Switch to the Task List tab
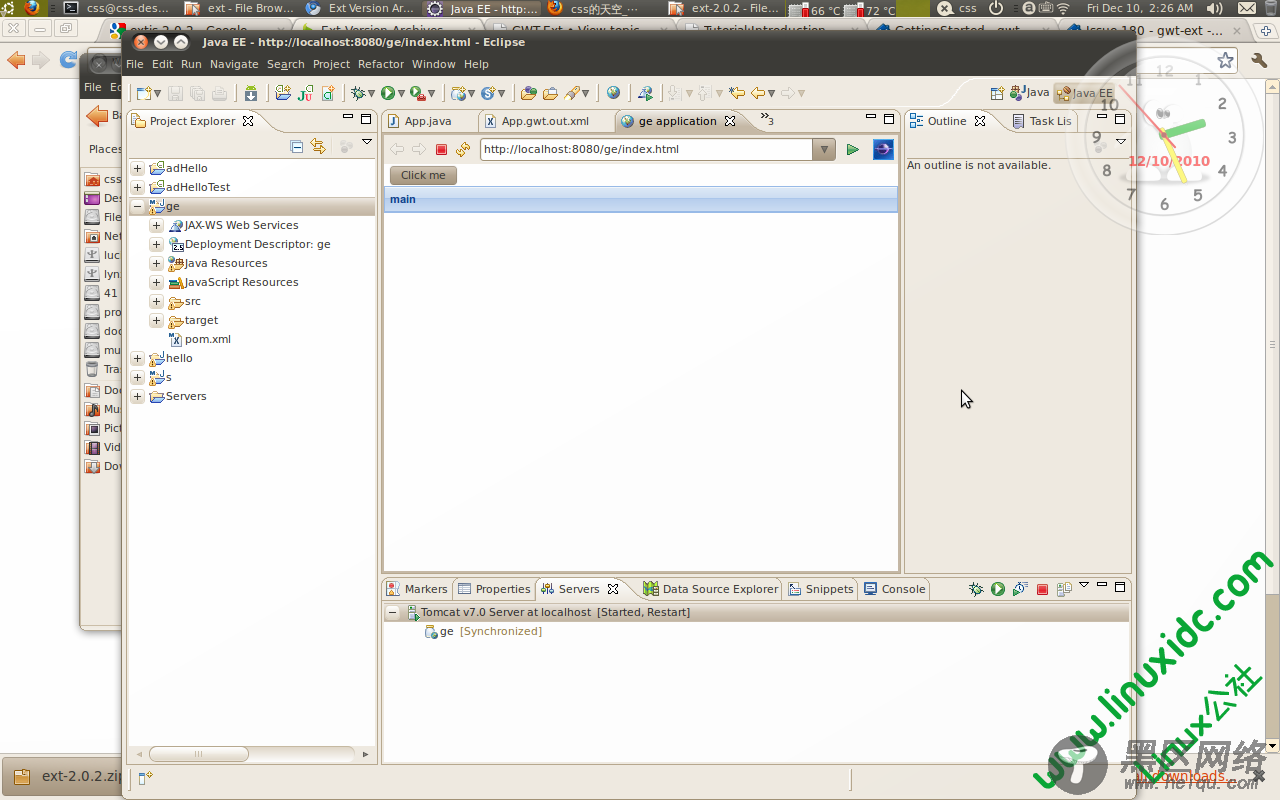 click(x=1041, y=121)
